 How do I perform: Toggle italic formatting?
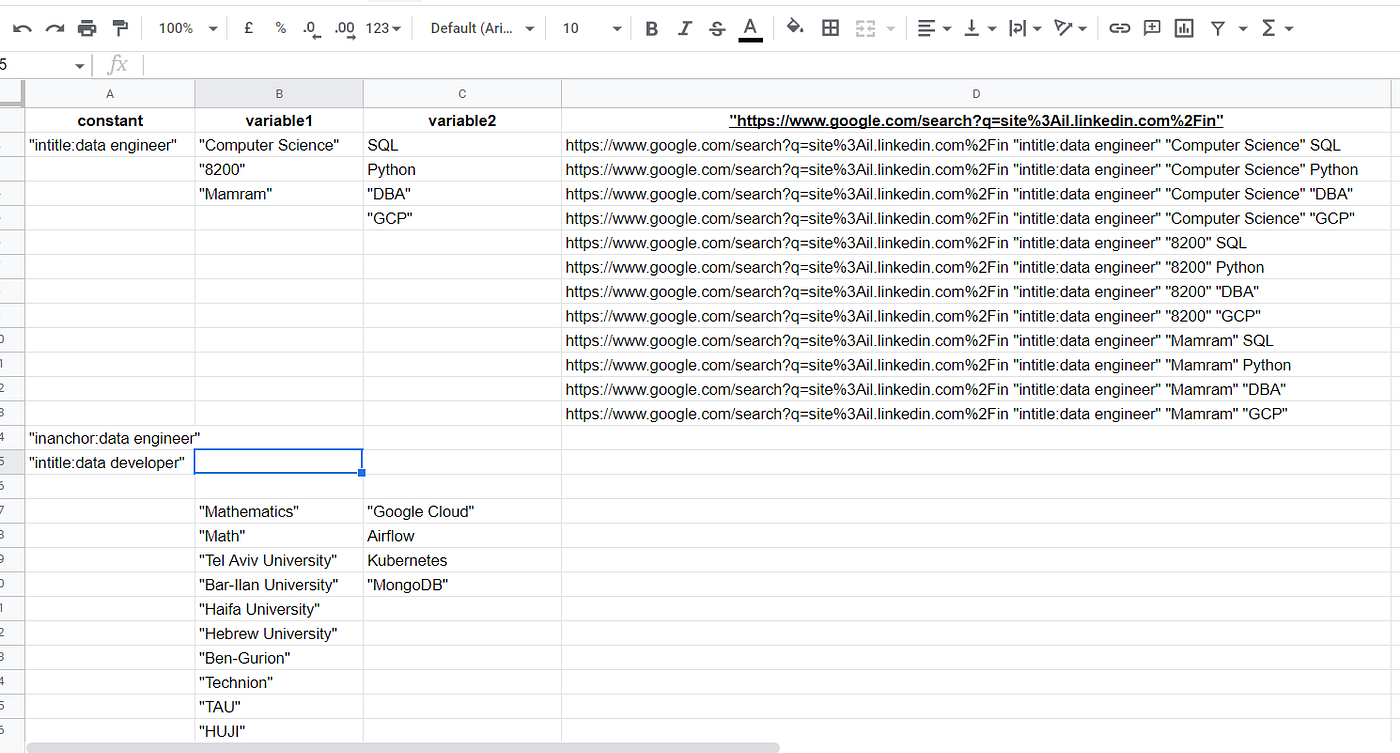[x=684, y=28]
